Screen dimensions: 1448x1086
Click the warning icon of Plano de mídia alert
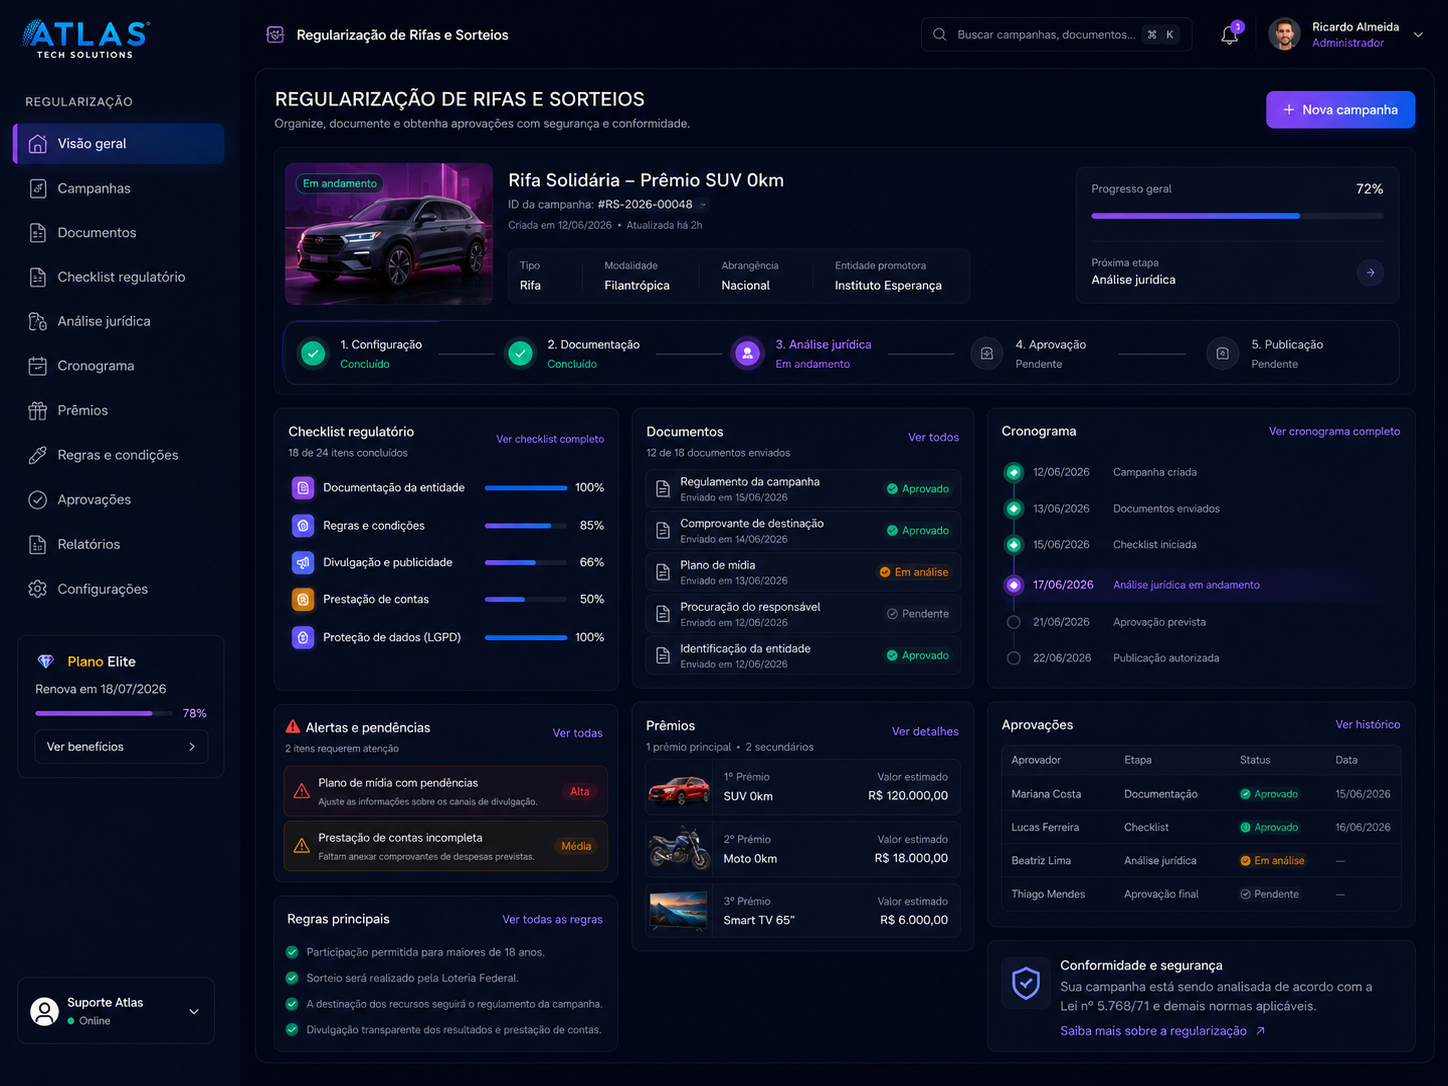pyautogui.click(x=301, y=791)
